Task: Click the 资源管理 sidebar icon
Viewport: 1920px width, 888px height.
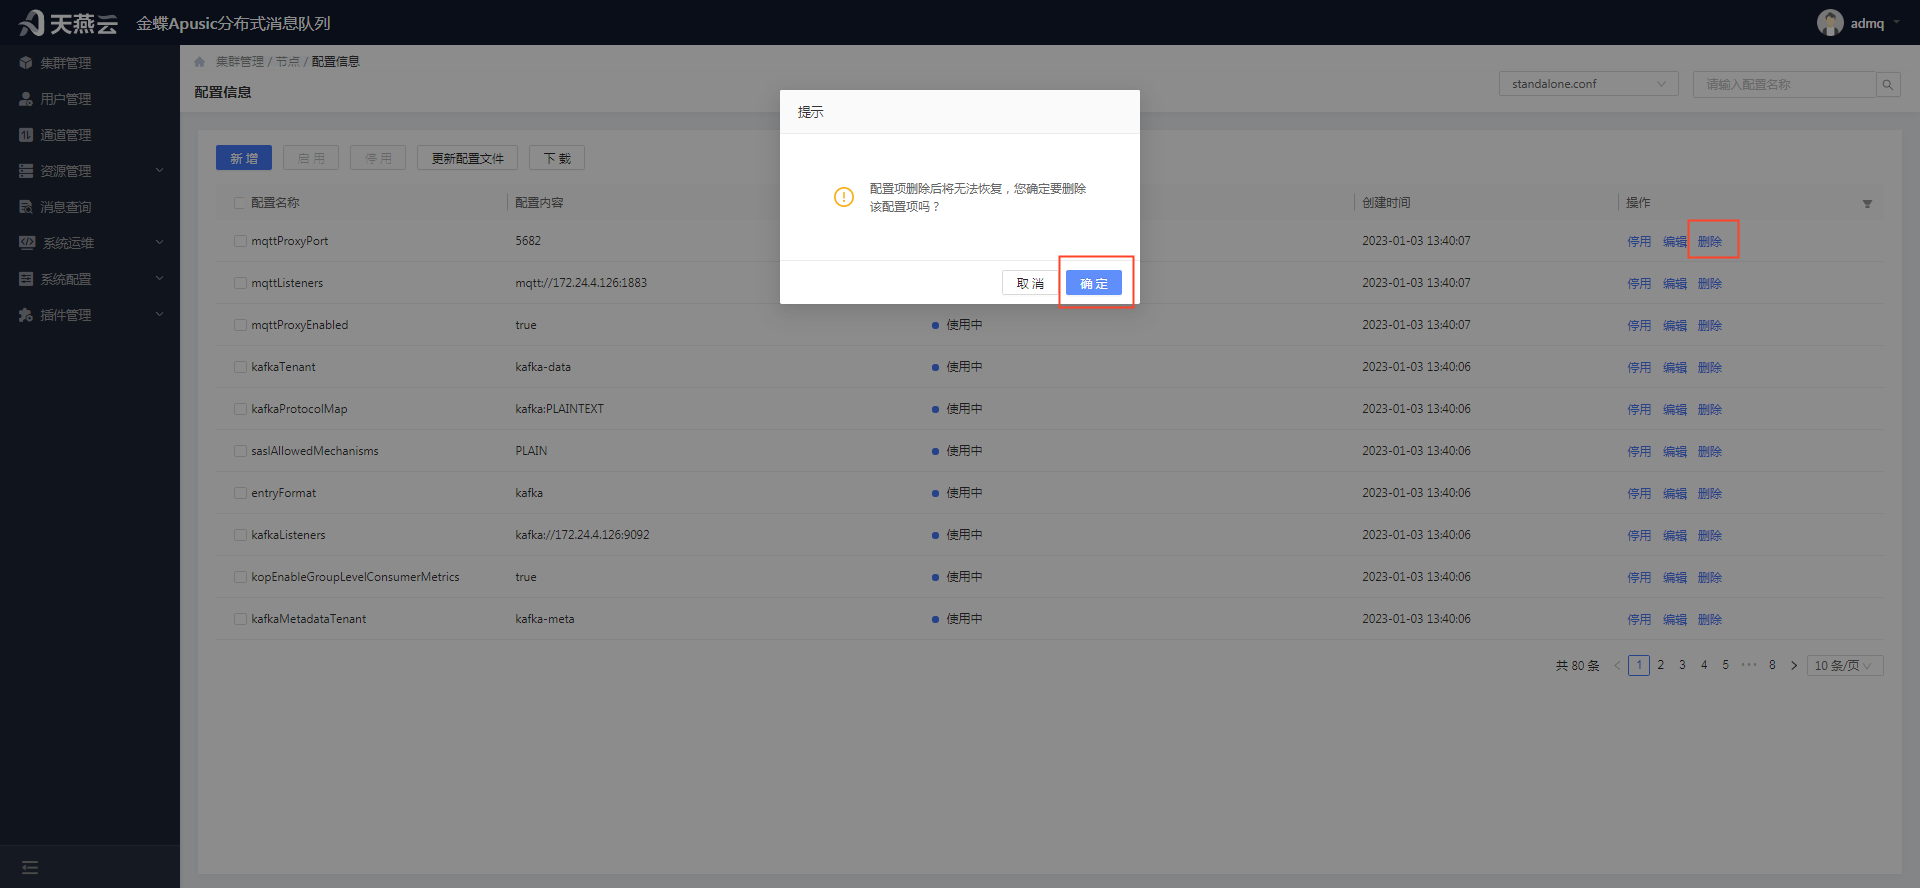Action: click(x=26, y=171)
